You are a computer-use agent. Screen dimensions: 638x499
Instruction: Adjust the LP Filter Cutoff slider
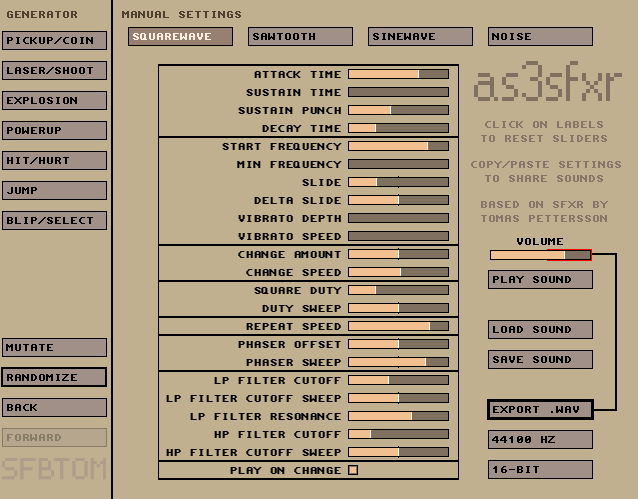pos(399,380)
